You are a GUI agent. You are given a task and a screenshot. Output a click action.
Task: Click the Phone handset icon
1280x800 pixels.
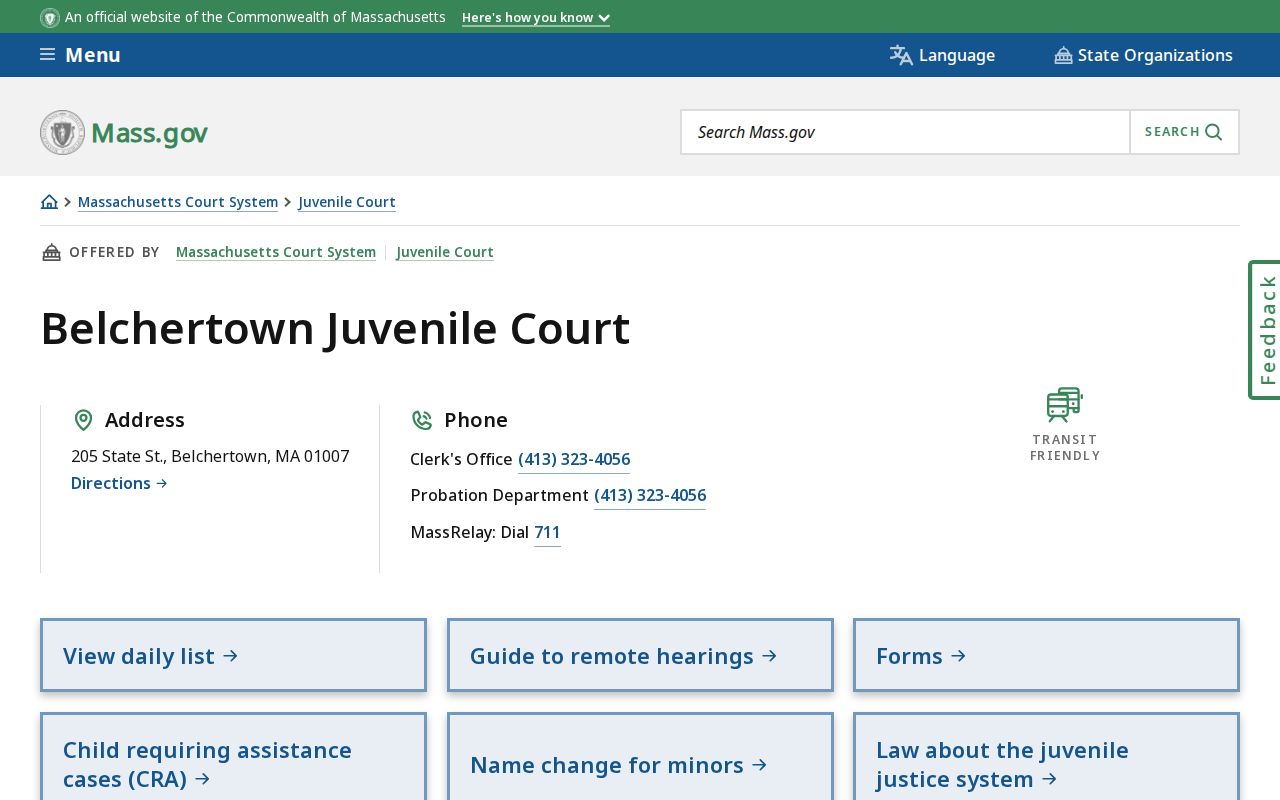[422, 420]
